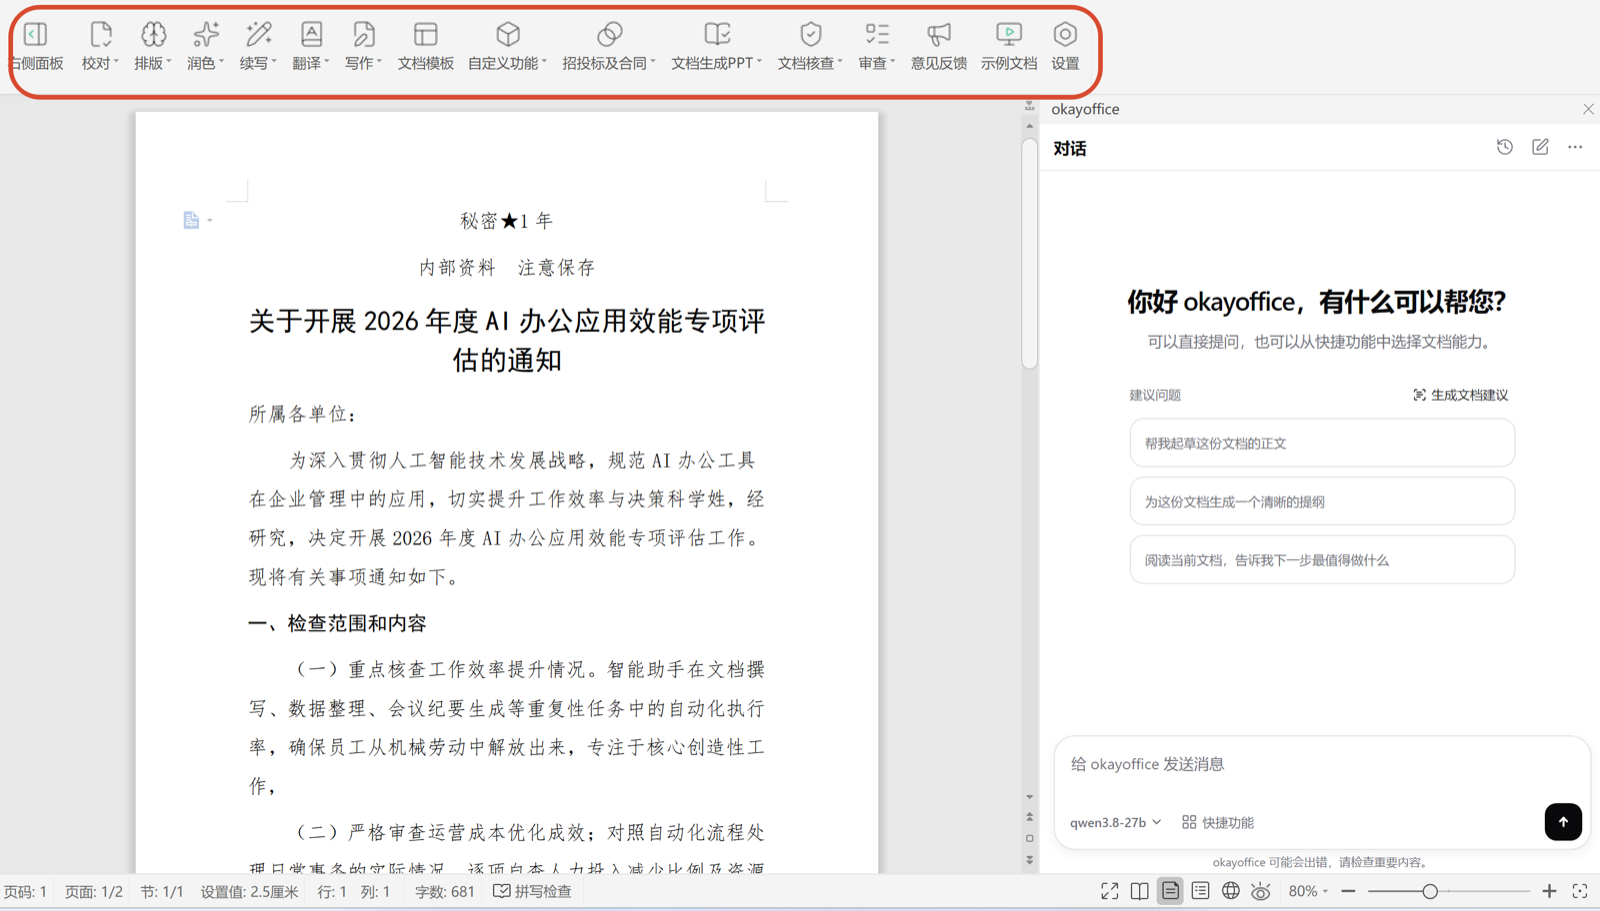Switch to web layout view
The width and height of the screenshot is (1600, 911).
(1231, 891)
